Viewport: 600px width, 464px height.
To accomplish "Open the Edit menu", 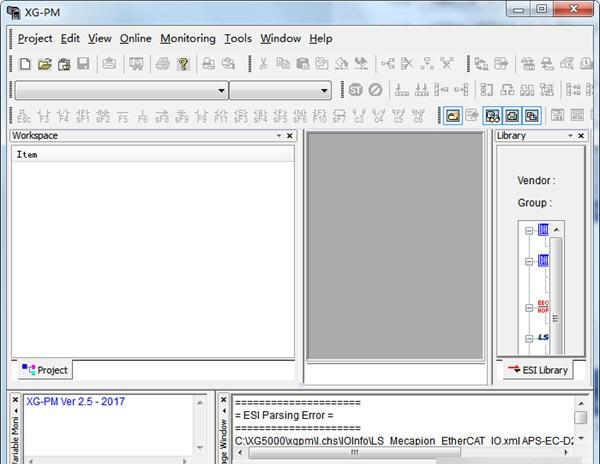I will pos(70,39).
